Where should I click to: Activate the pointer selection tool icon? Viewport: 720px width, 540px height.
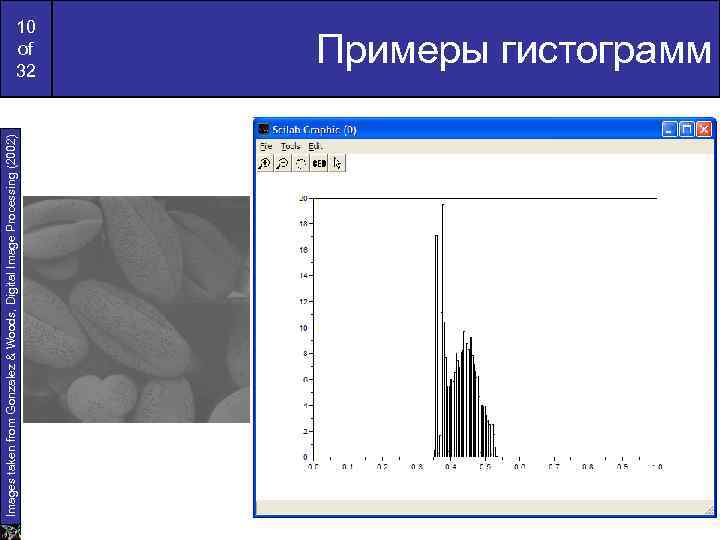coord(338,163)
